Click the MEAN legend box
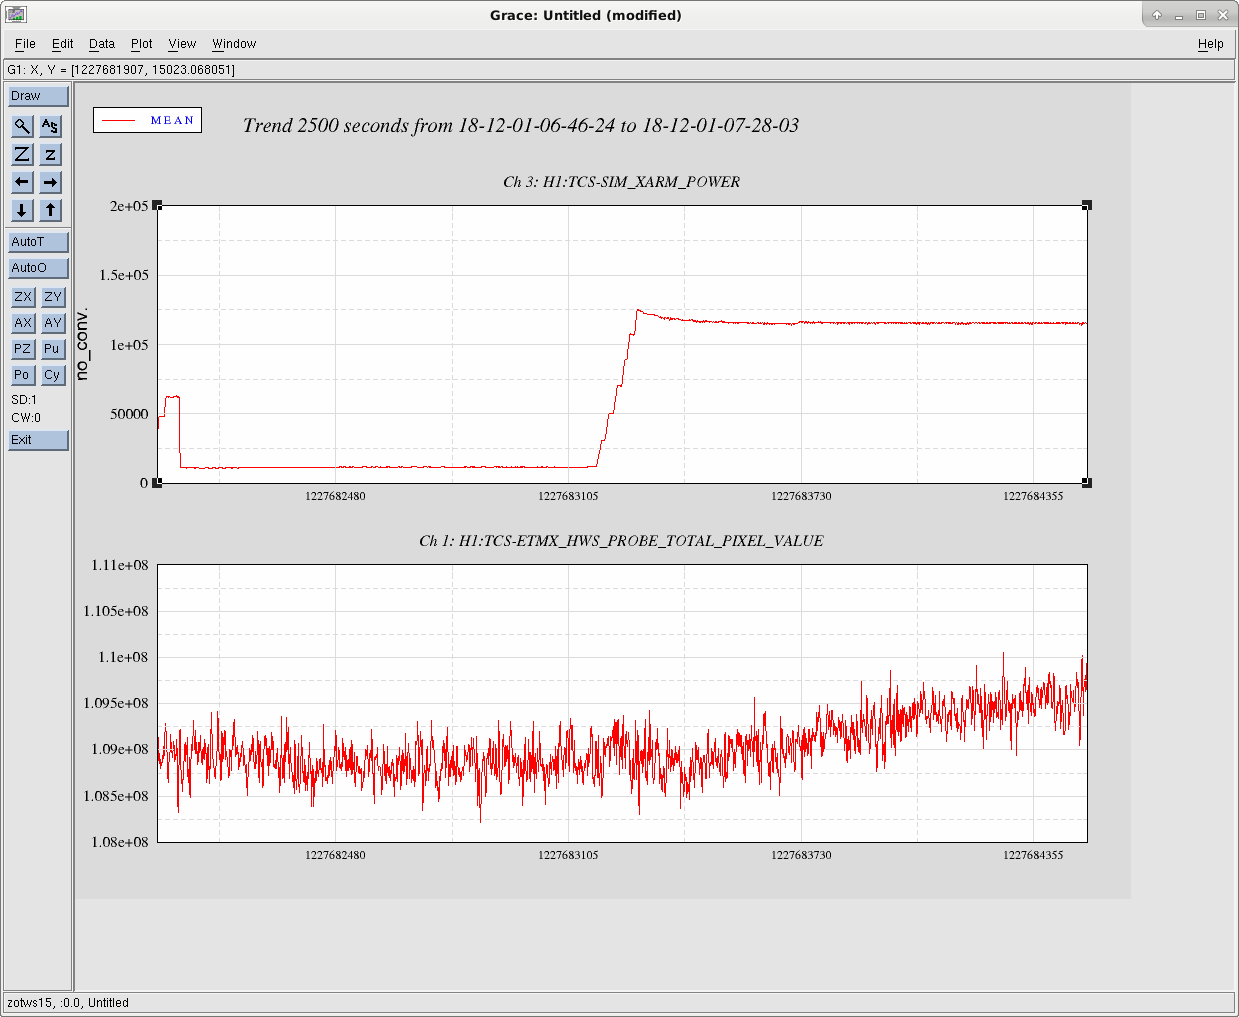1239x1017 pixels. pyautogui.click(x=147, y=120)
